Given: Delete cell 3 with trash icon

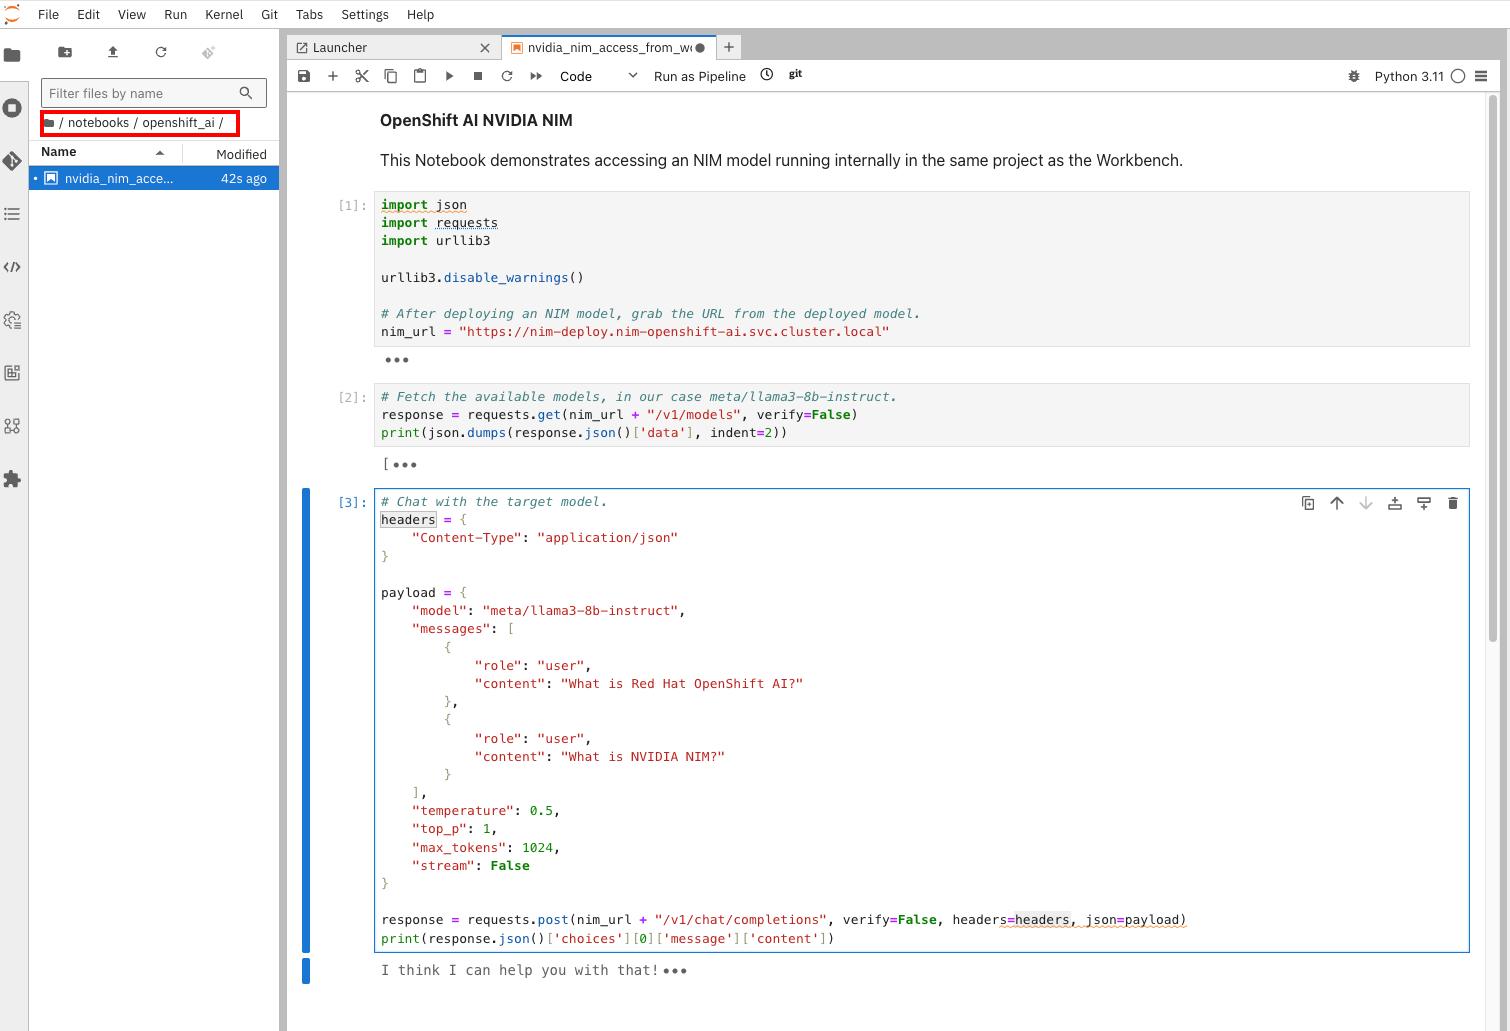Looking at the screenshot, I should 1453,503.
